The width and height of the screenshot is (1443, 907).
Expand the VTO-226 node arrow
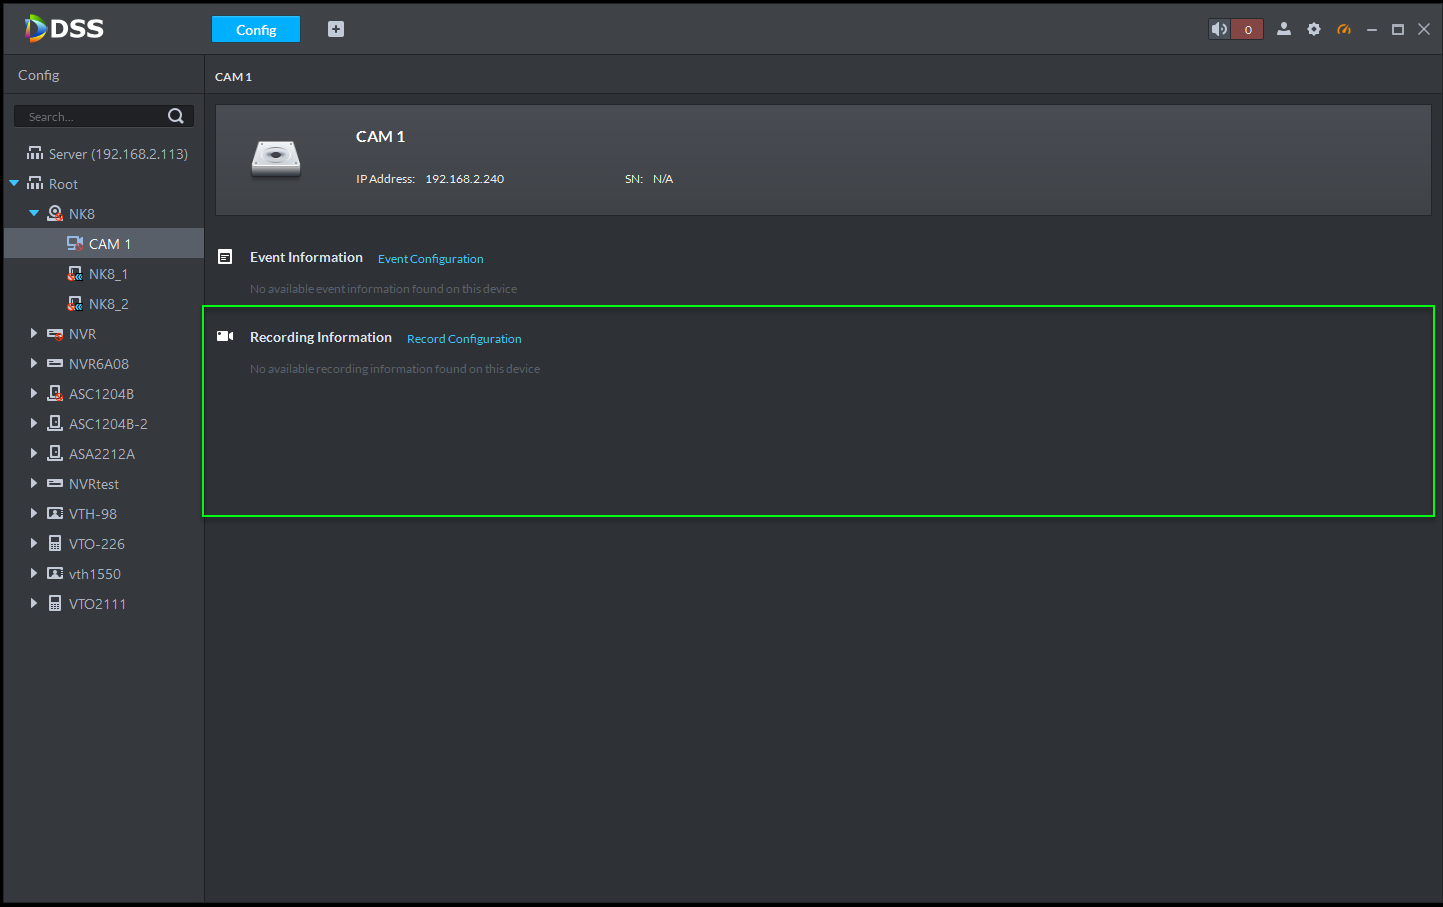34,543
